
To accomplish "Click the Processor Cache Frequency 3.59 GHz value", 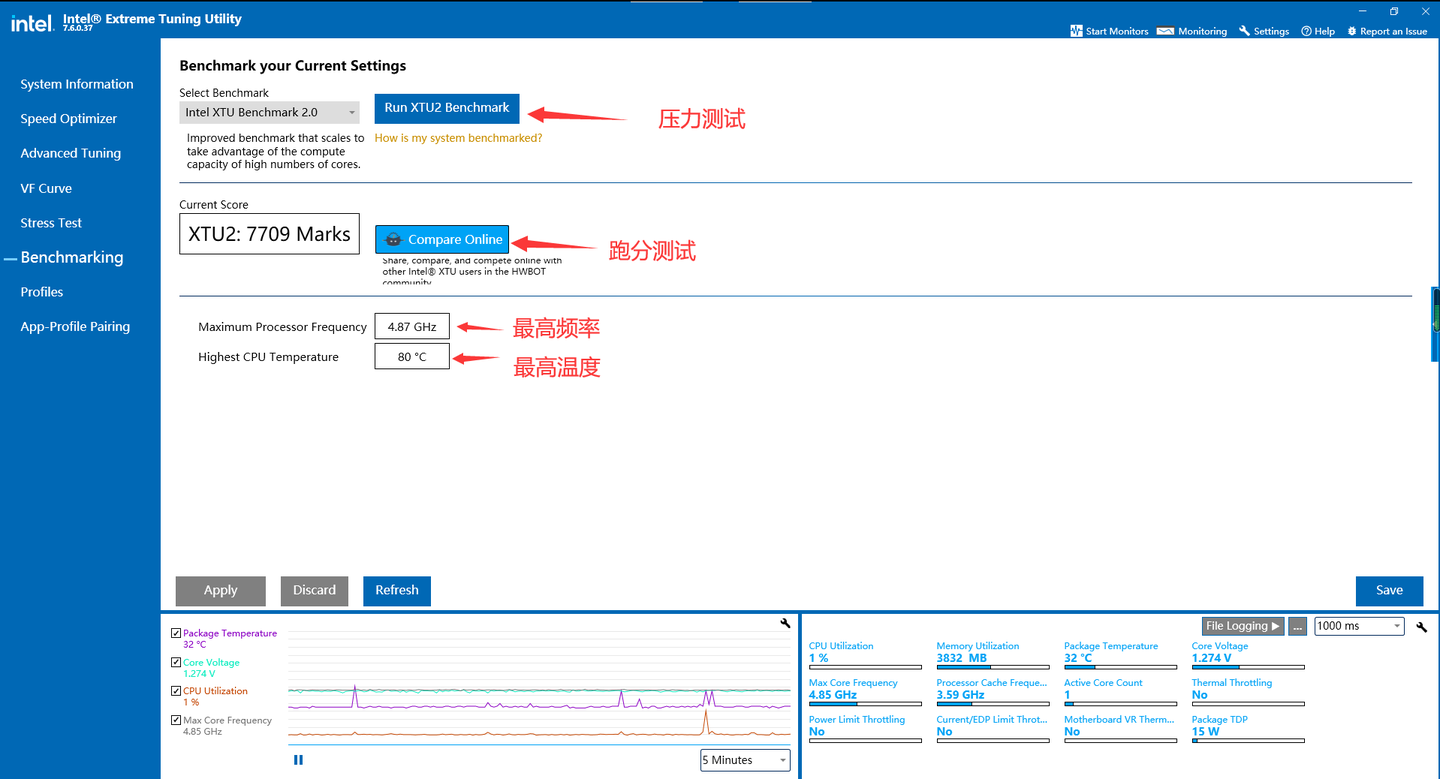I will (x=961, y=695).
